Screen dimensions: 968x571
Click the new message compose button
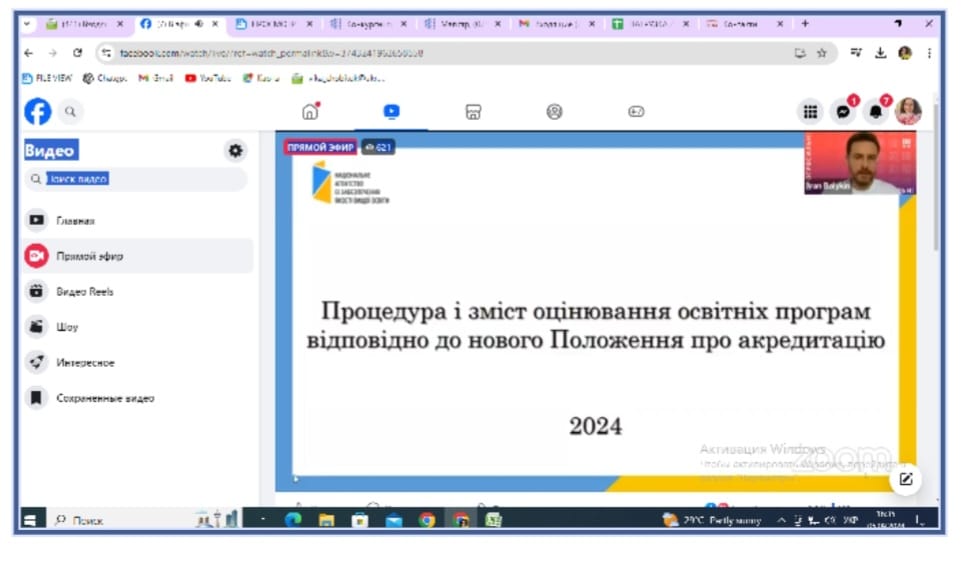coord(906,479)
